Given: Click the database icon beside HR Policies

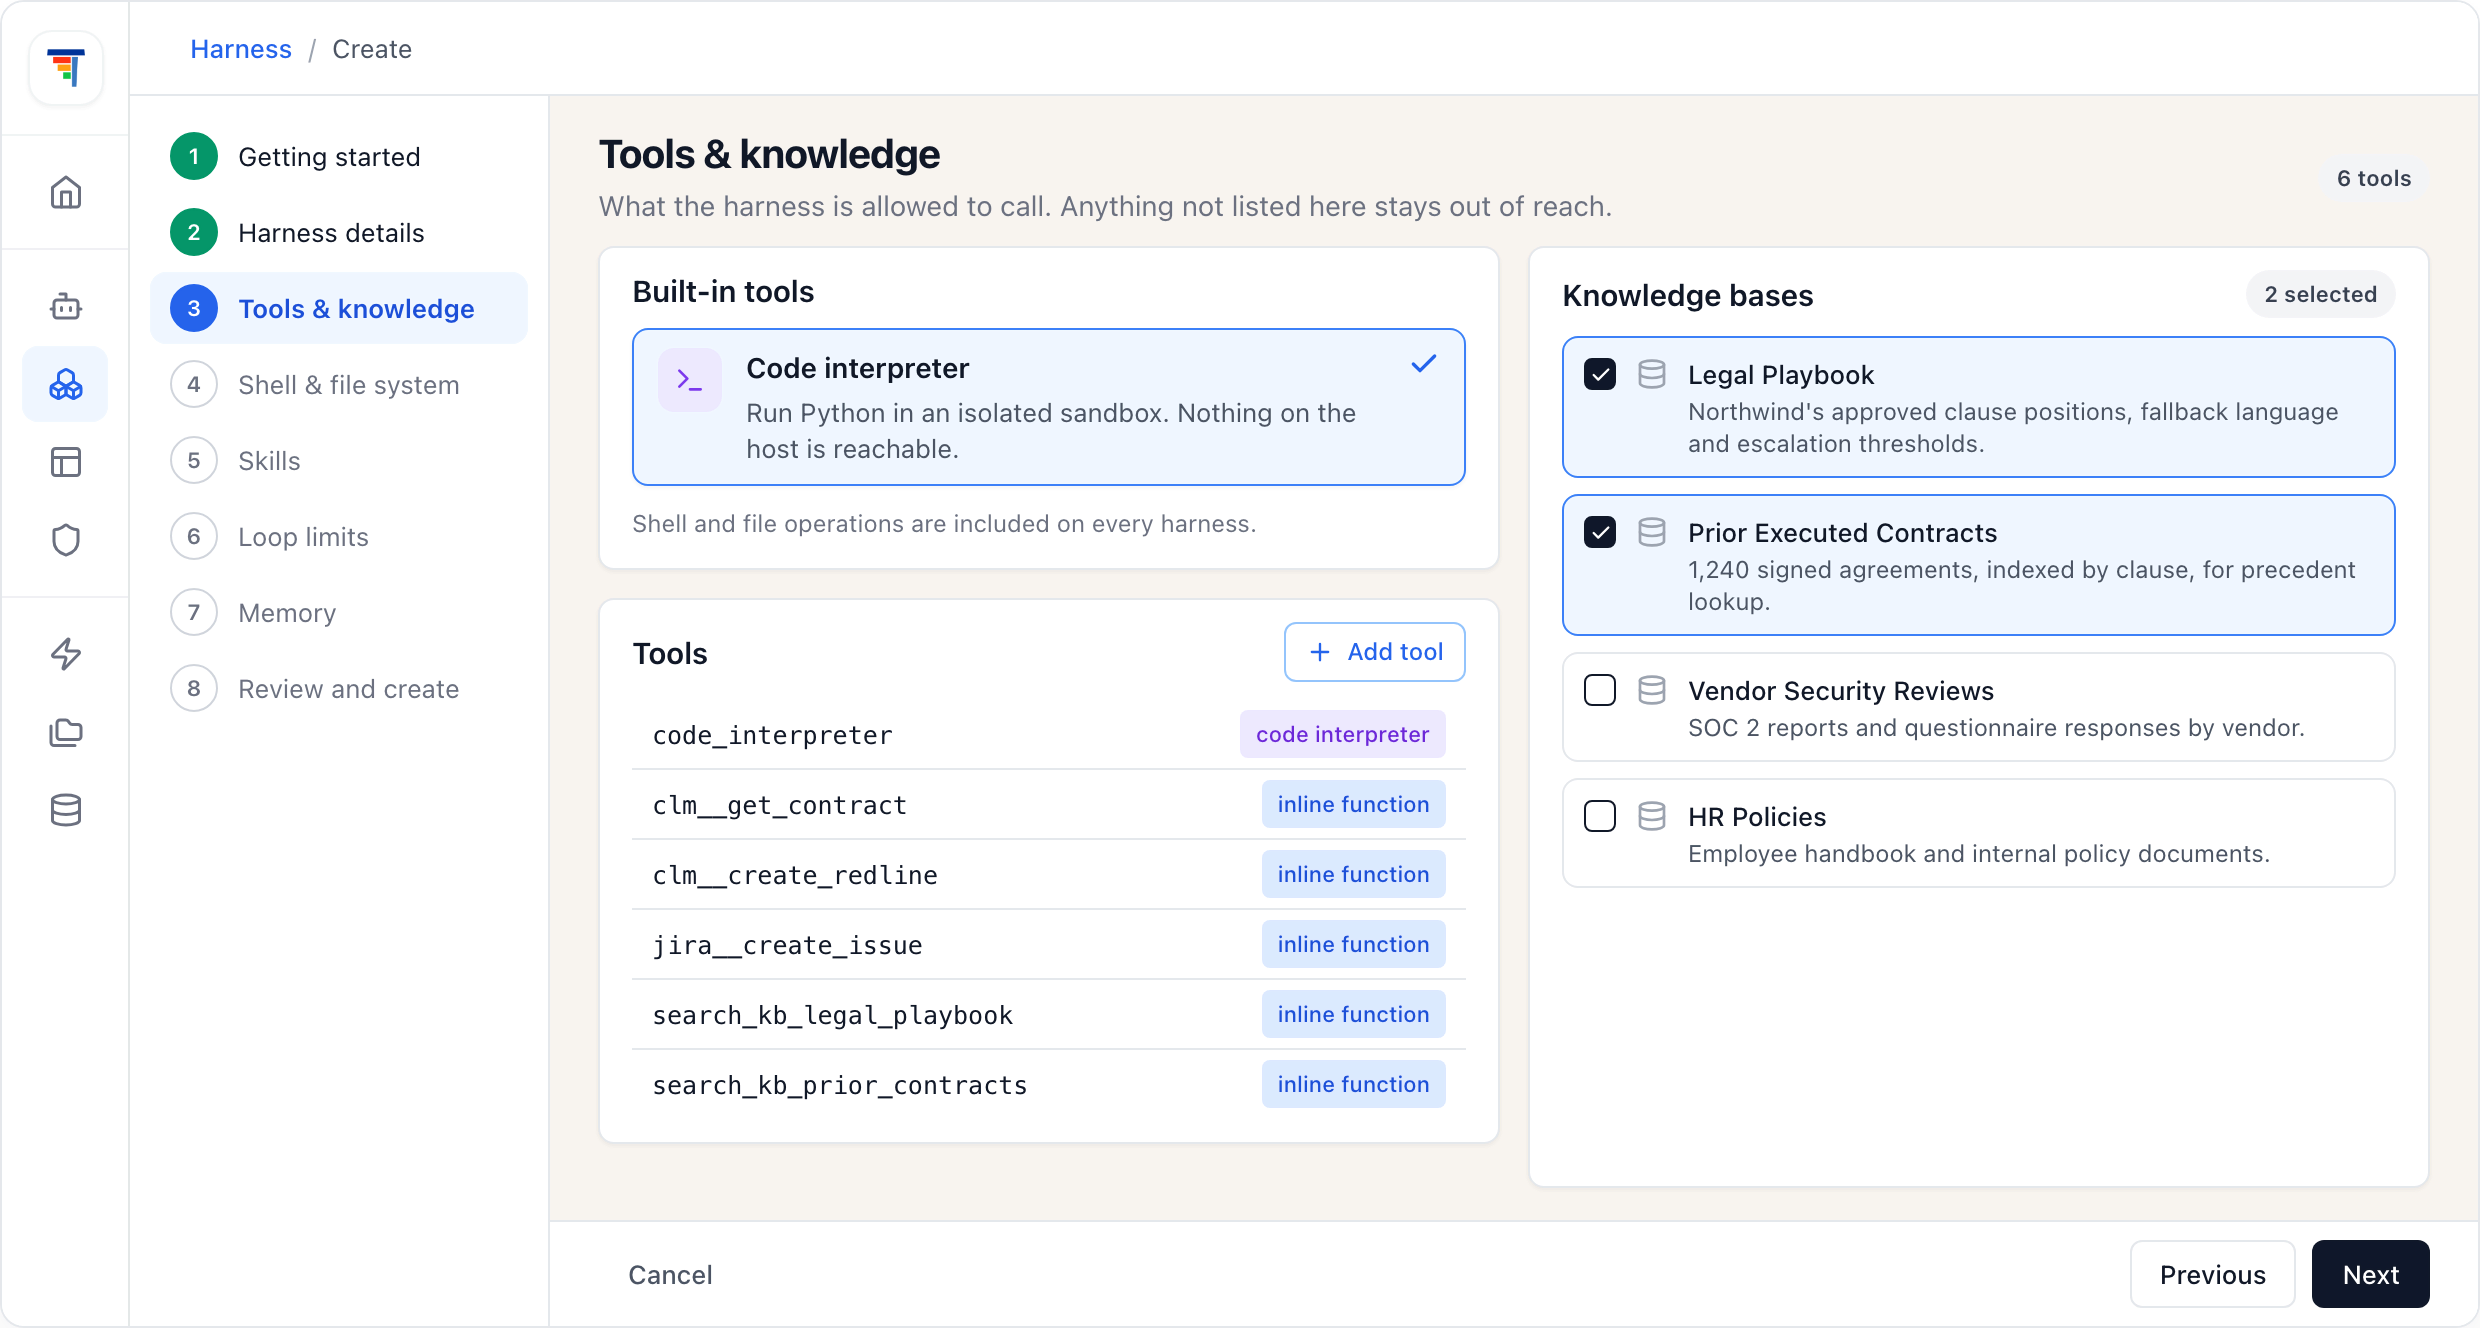Looking at the screenshot, I should point(1652,816).
